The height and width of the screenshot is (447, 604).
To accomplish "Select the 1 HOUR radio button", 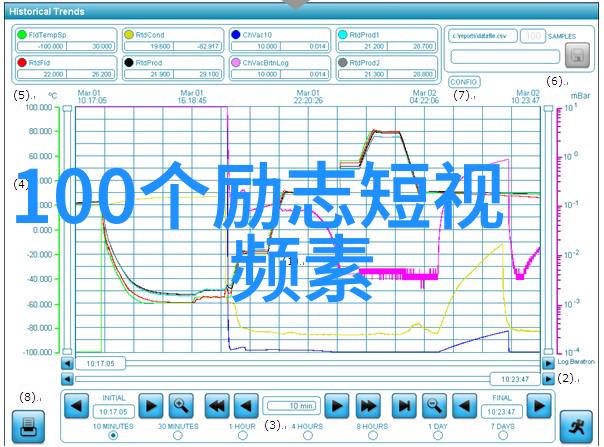I will 243,435.
